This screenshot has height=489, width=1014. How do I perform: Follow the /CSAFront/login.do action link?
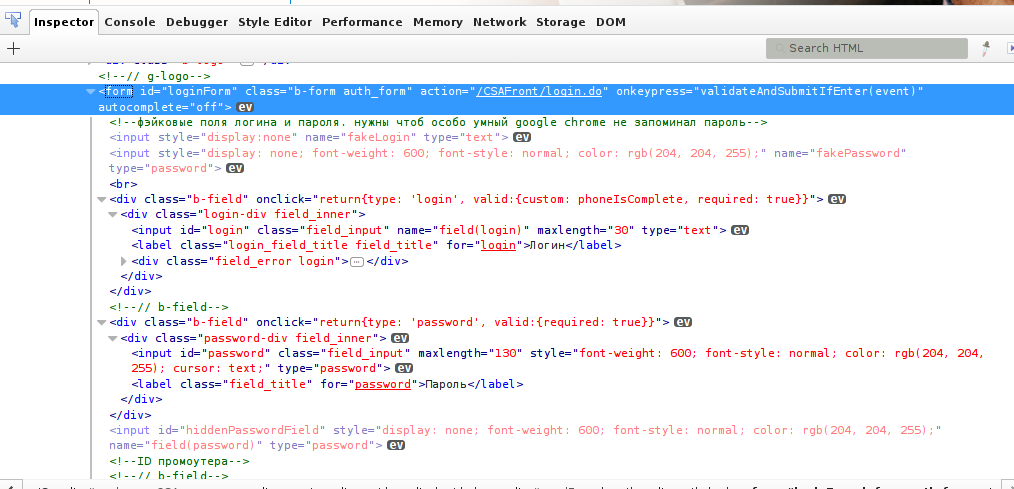pyautogui.click(x=539, y=91)
